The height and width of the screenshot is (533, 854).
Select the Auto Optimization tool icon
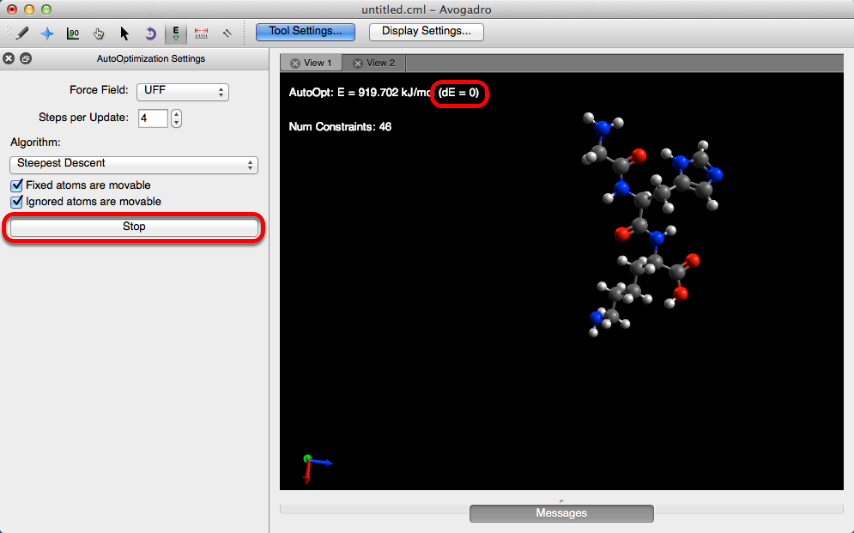(x=176, y=32)
